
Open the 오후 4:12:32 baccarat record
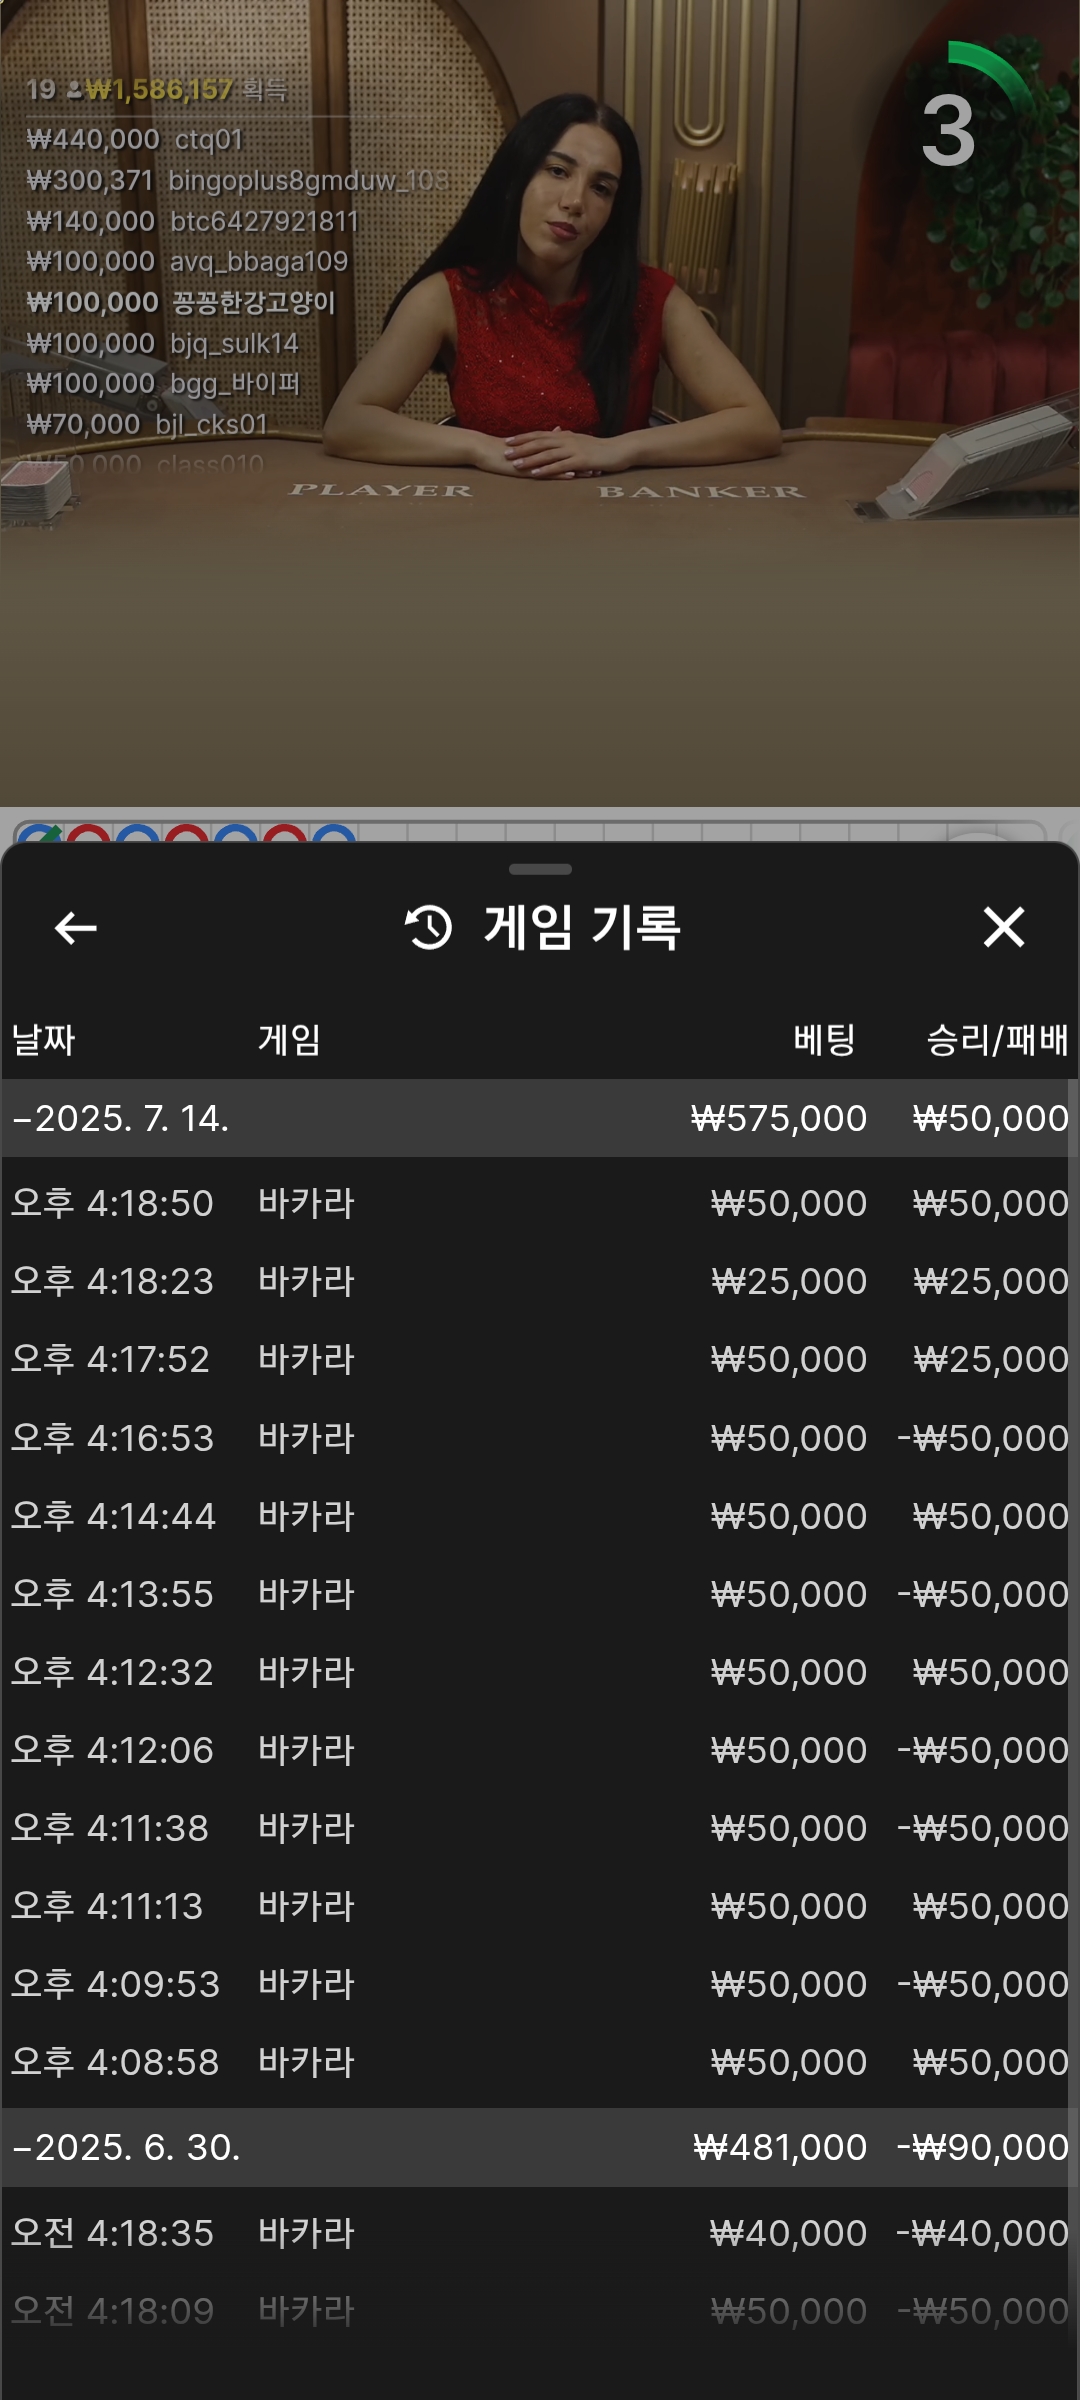pos(540,1671)
